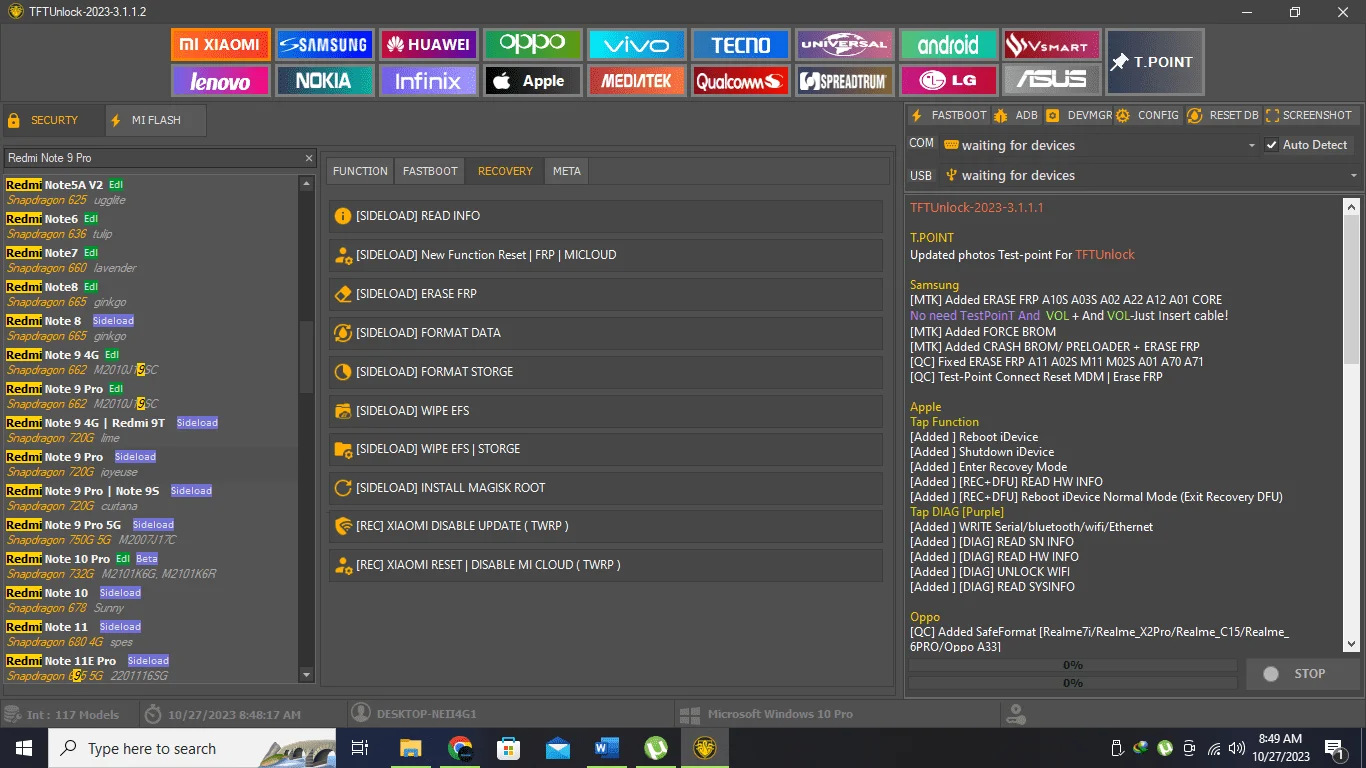This screenshot has height=768, width=1366.
Task: Choose the Spreadtrum chipset logo
Action: pyautogui.click(x=844, y=81)
